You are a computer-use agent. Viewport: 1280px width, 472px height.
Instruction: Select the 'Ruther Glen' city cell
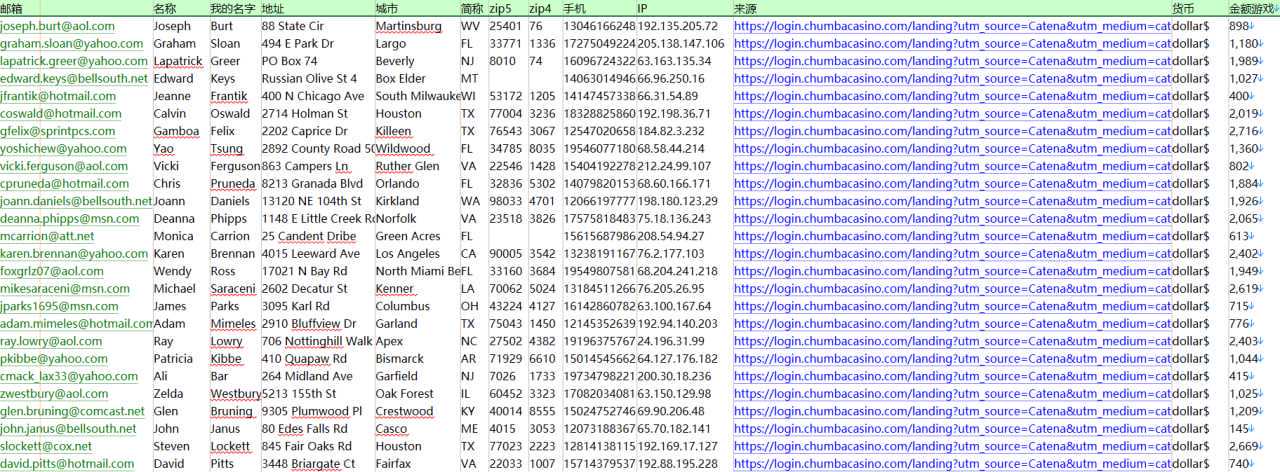click(x=407, y=166)
